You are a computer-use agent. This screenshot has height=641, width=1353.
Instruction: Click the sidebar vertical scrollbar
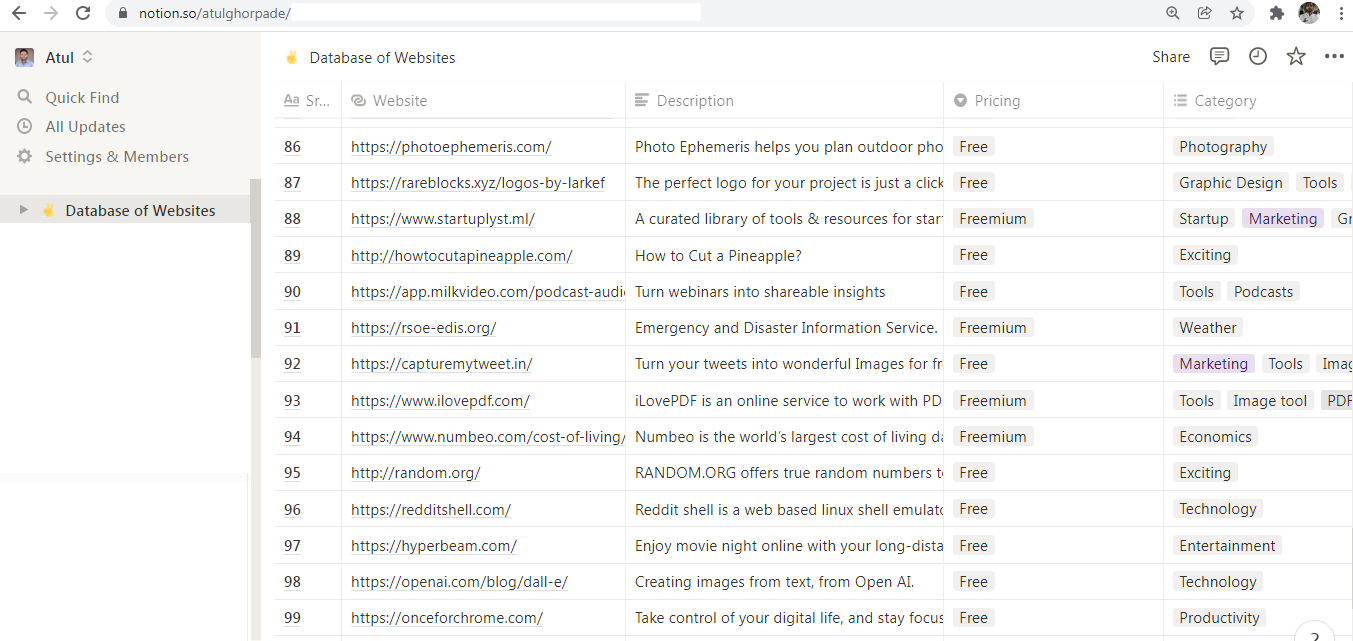255,268
